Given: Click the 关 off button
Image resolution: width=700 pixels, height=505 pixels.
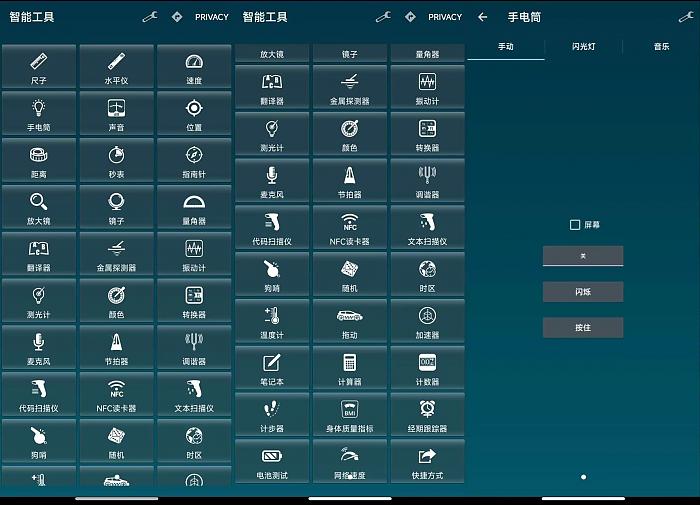Looking at the screenshot, I should [583, 256].
